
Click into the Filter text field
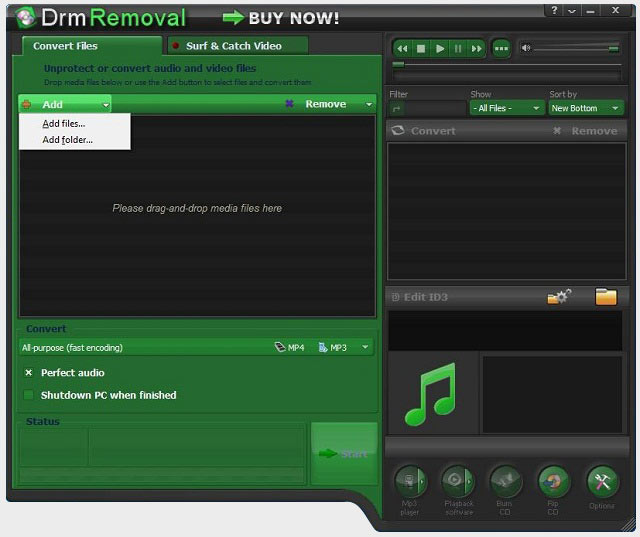435,109
